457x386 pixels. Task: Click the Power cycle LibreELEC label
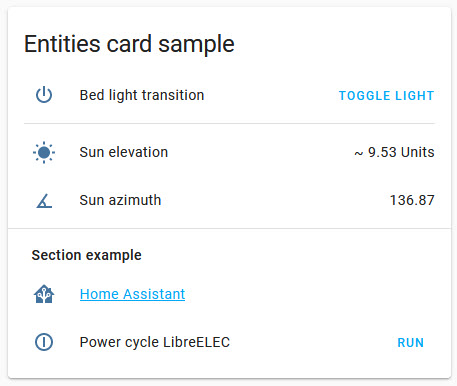click(x=155, y=342)
